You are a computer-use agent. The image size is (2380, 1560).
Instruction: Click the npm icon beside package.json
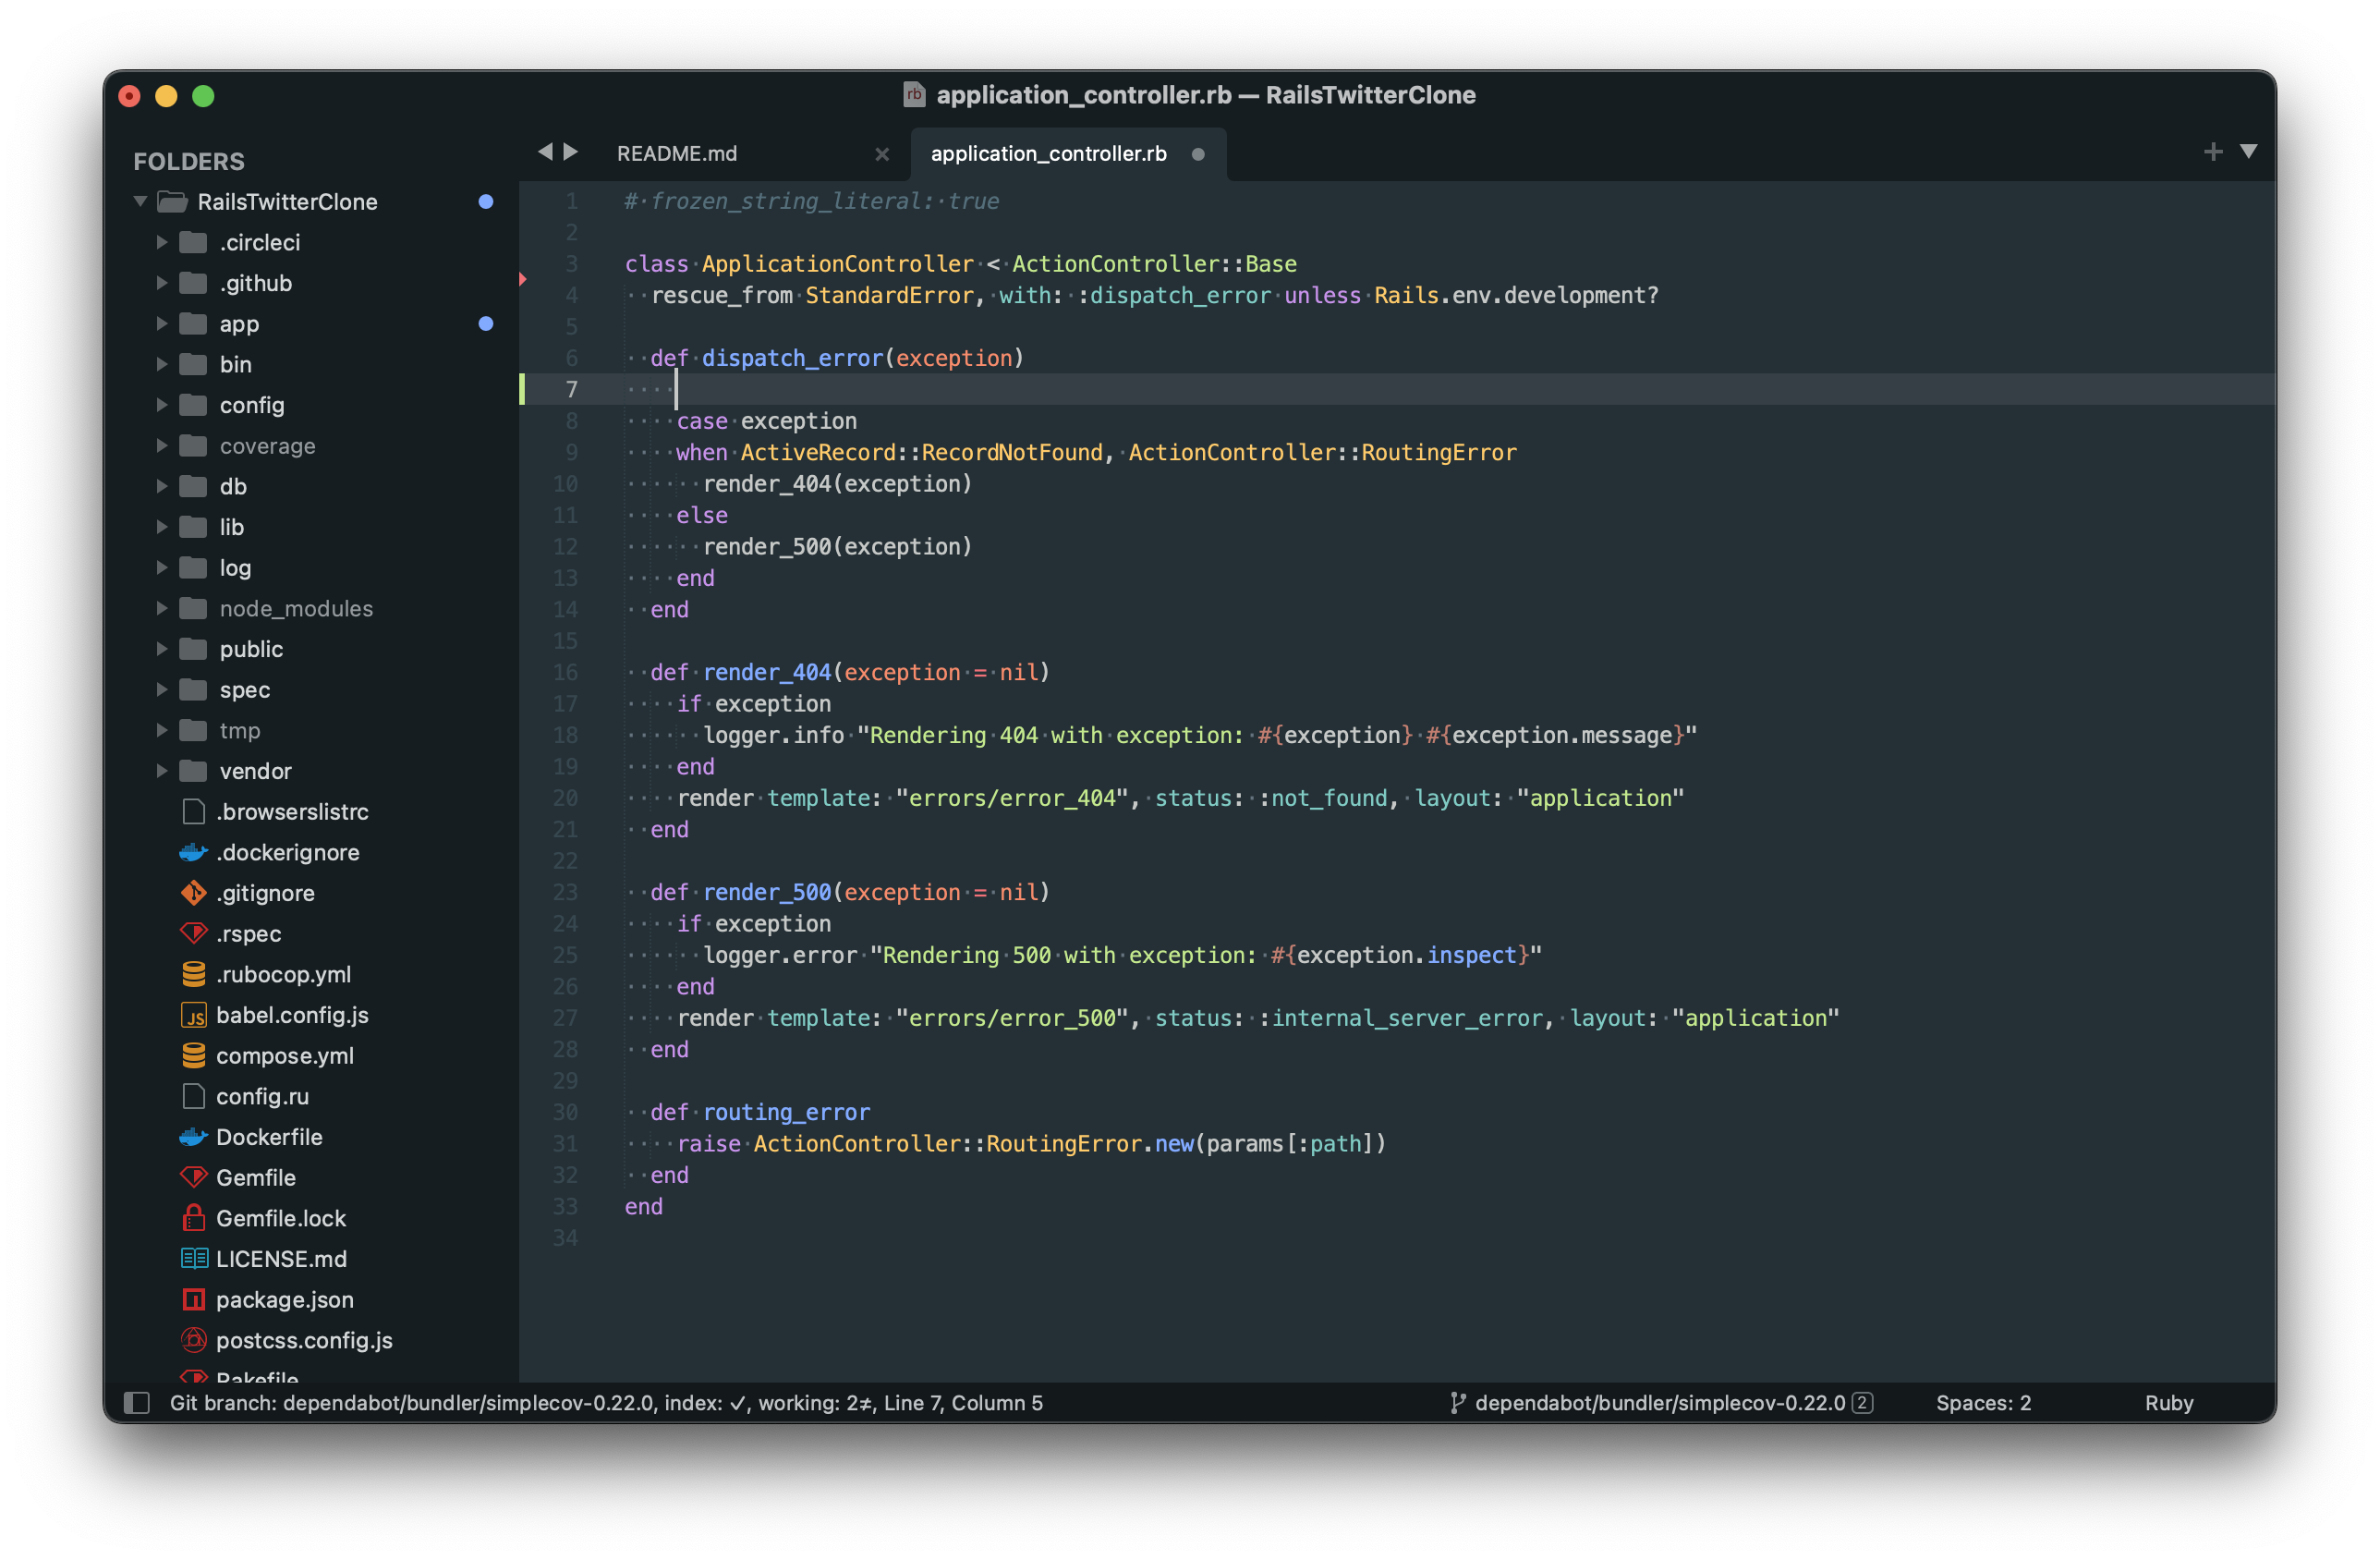(x=193, y=1299)
